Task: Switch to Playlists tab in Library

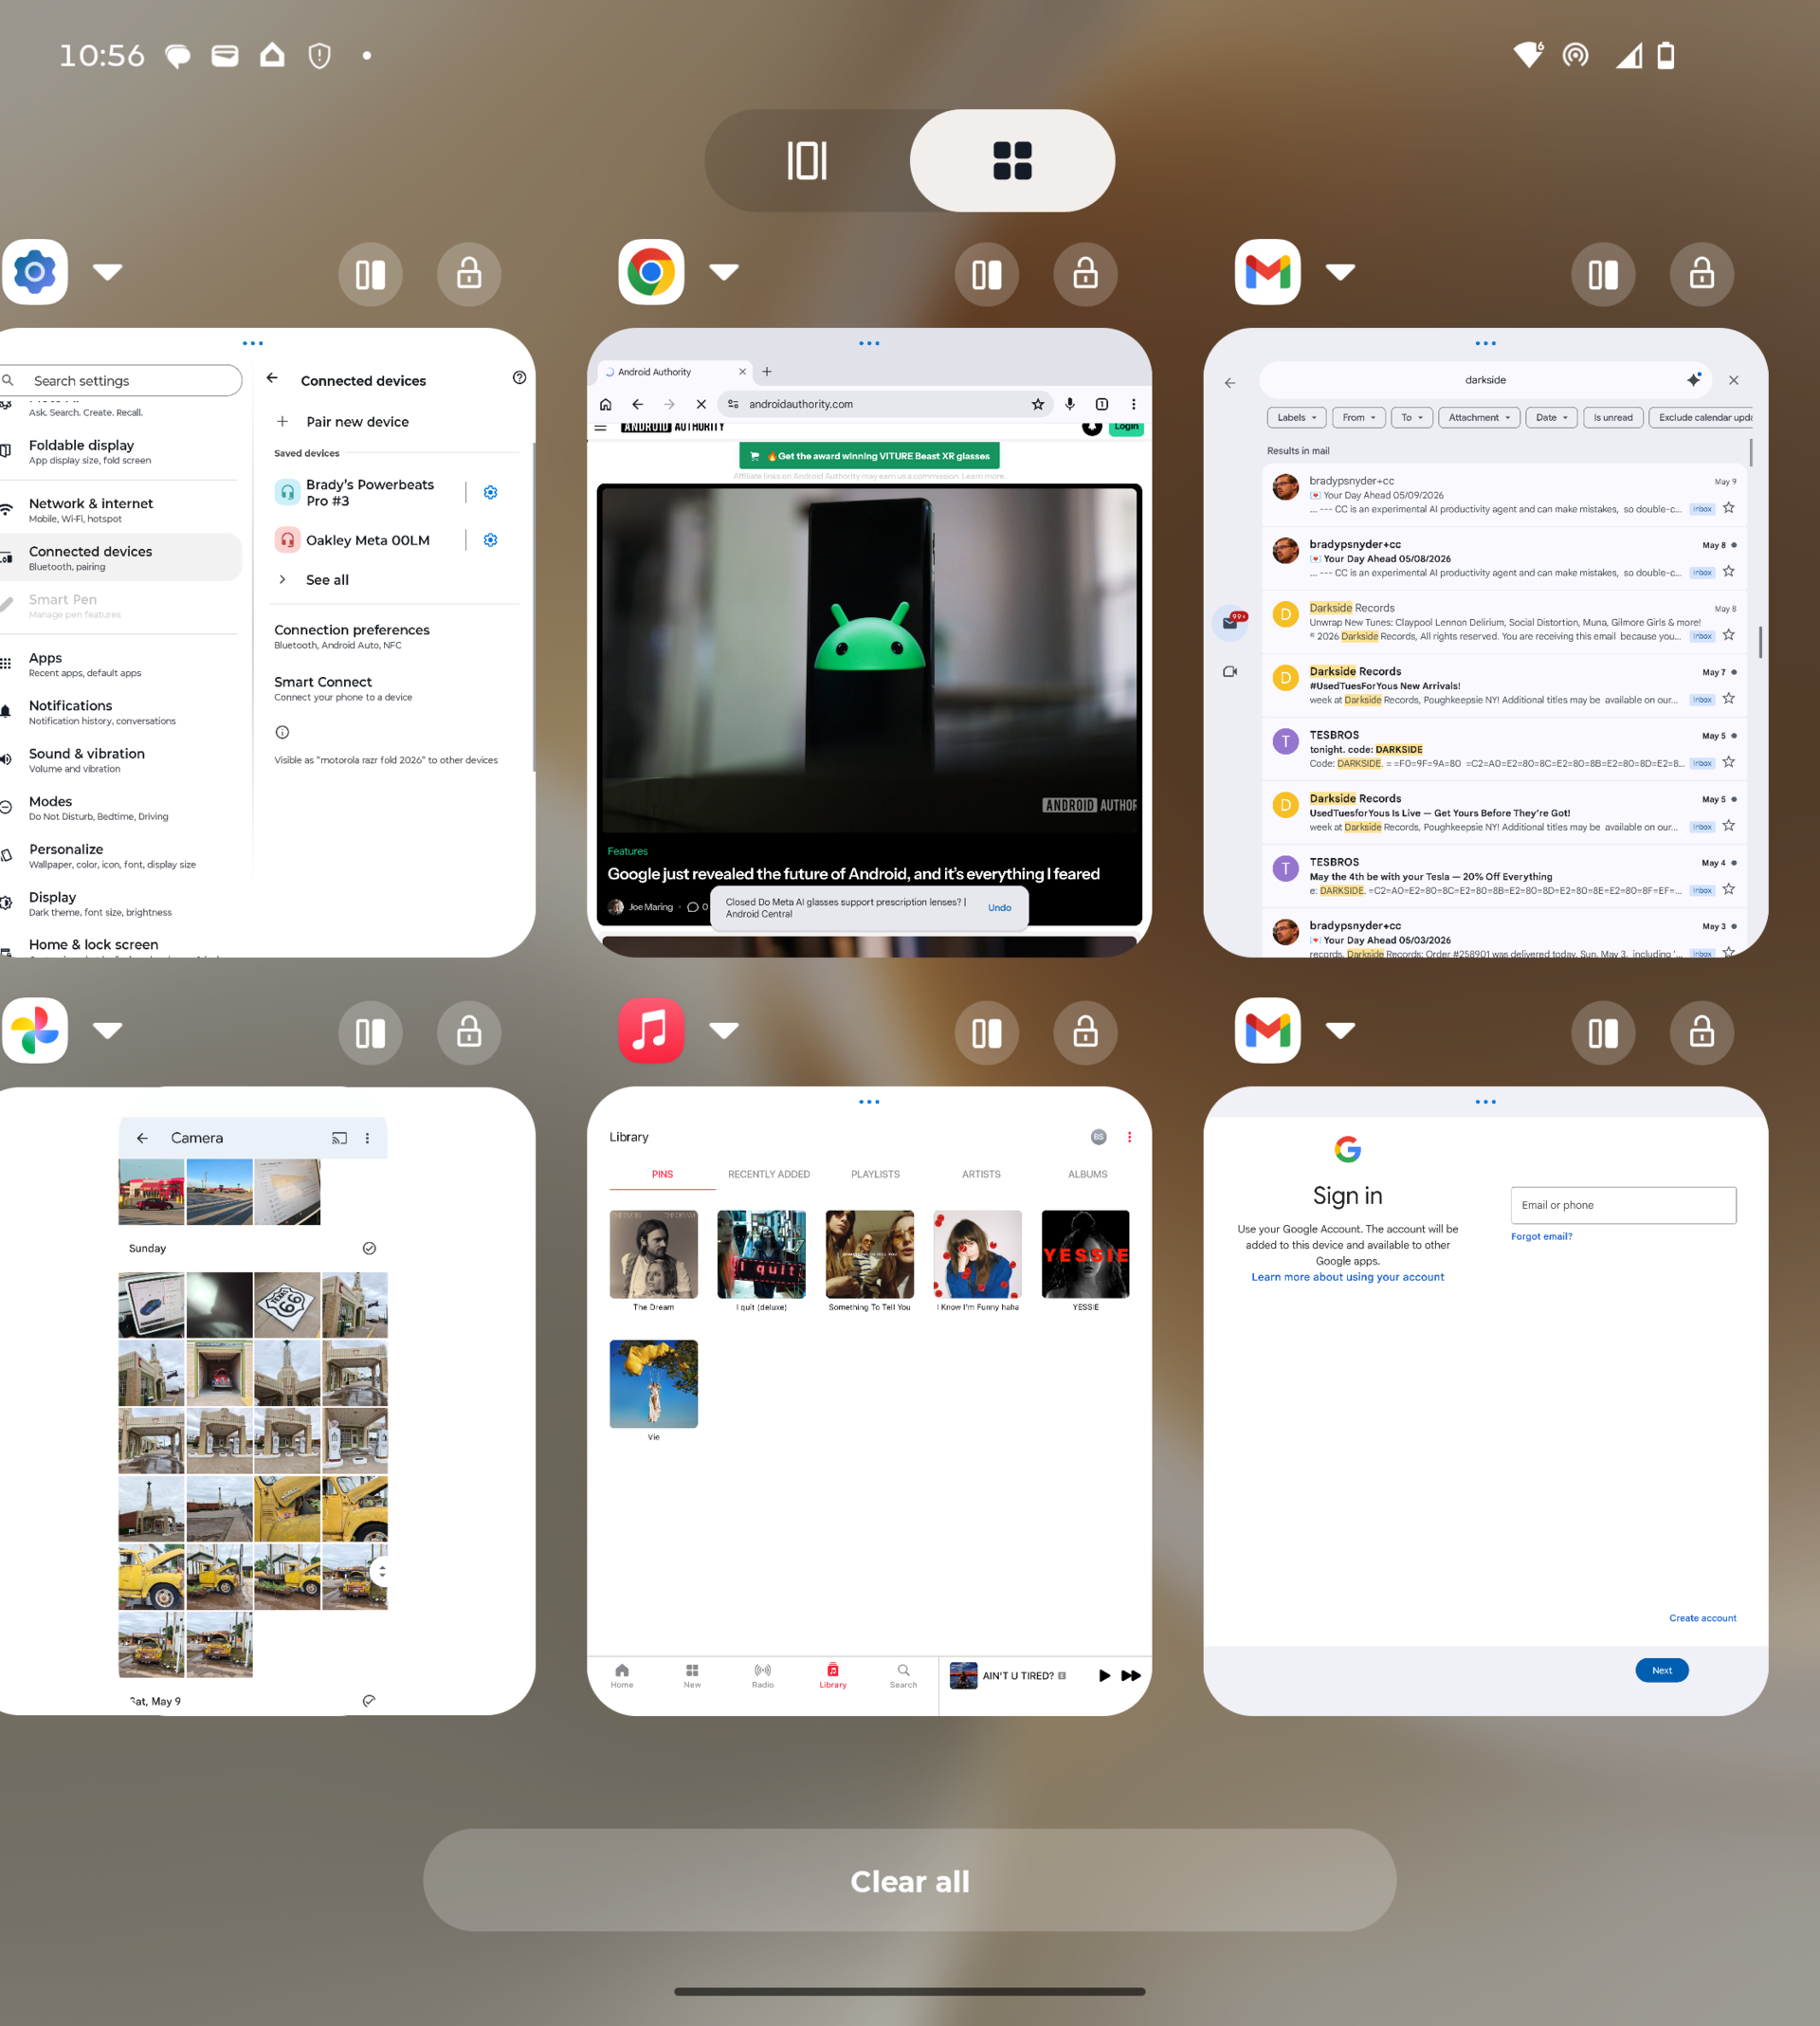Action: (875, 1174)
